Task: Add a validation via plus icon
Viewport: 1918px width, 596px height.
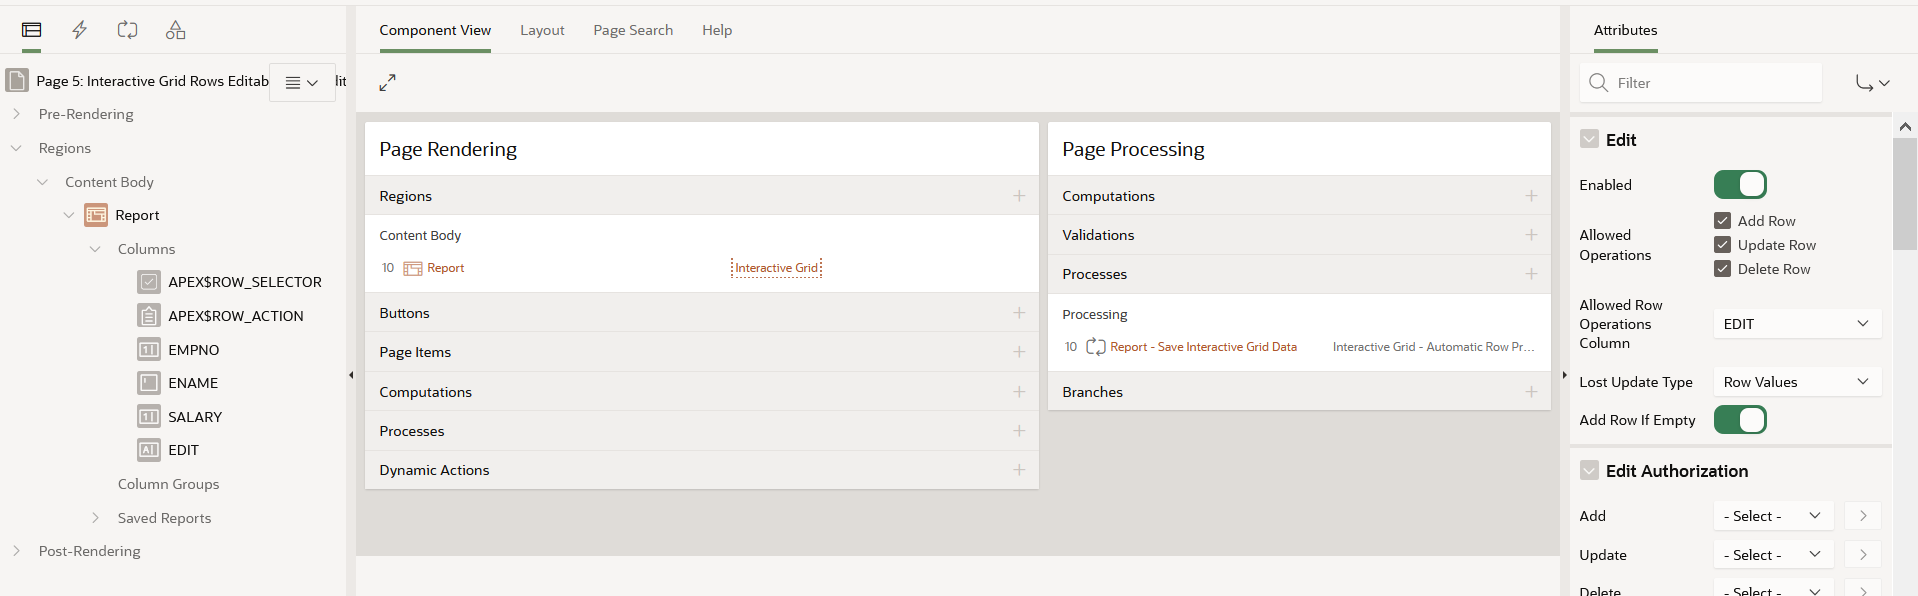Action: 1531,235
